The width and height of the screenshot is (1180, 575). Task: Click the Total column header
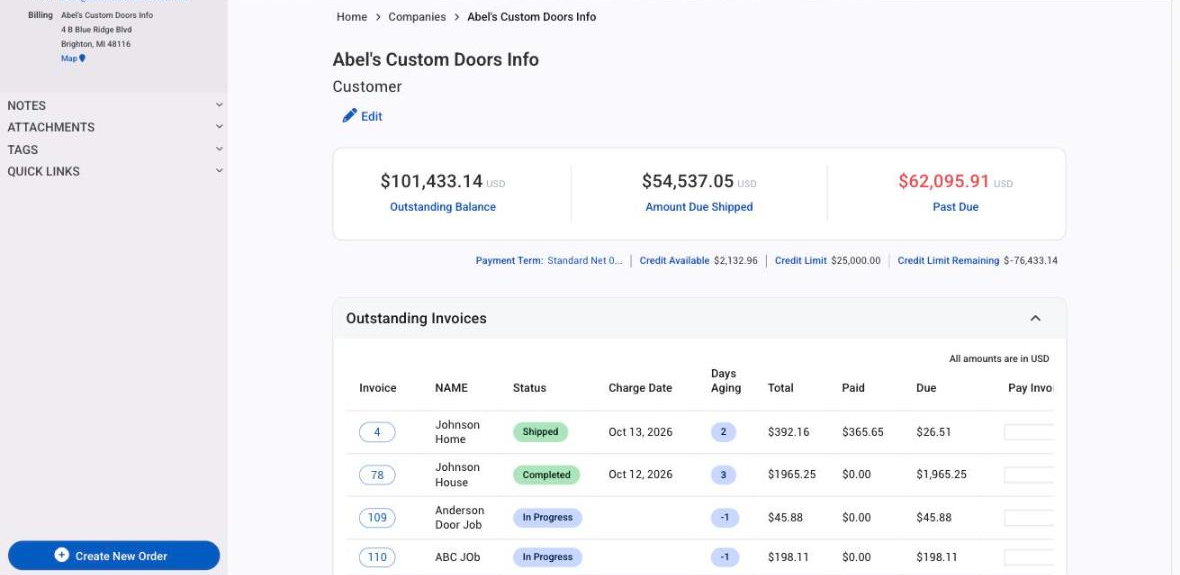(780, 388)
